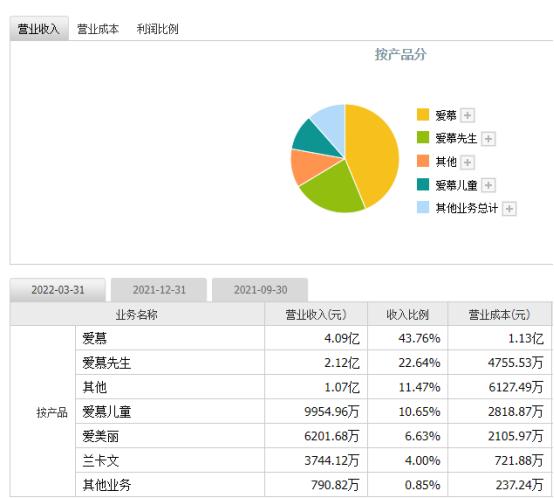The width and height of the screenshot is (554, 498).
Task: Expand the 其他 legend plus icon
Action: [467, 162]
